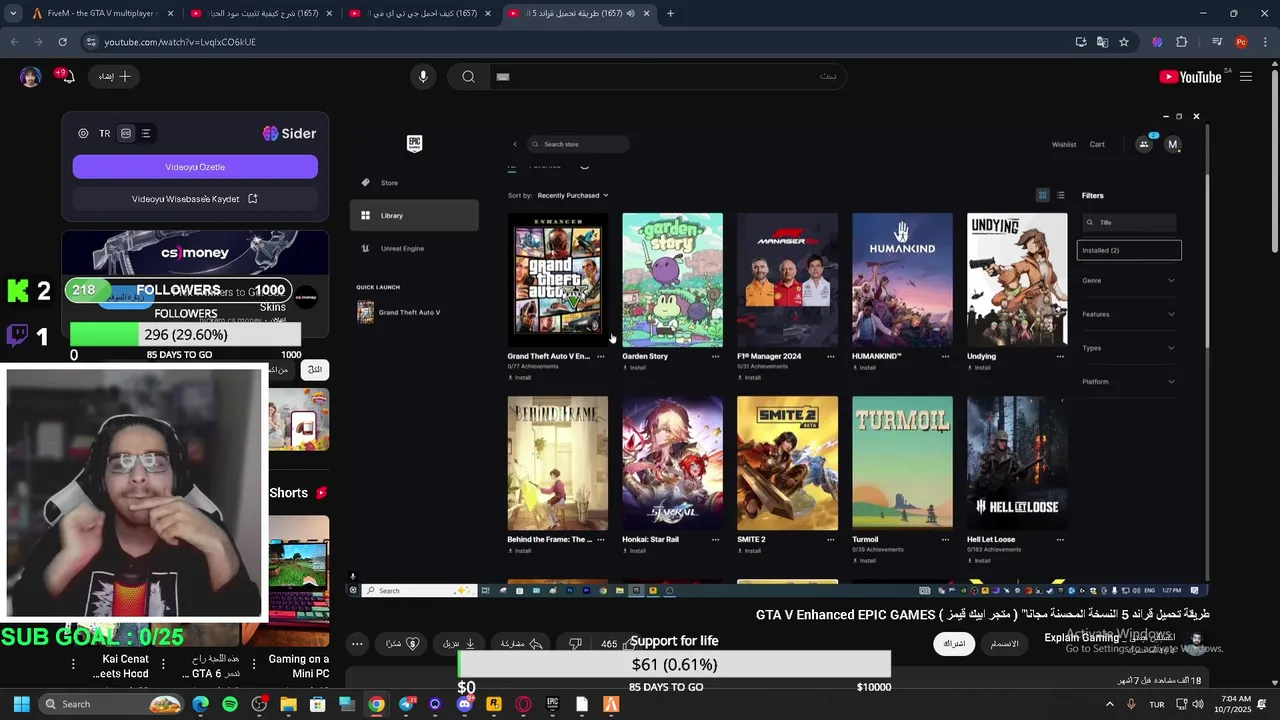Click the YouTube search text box
Viewport: 1280px width, 720px height.
(x=667, y=76)
